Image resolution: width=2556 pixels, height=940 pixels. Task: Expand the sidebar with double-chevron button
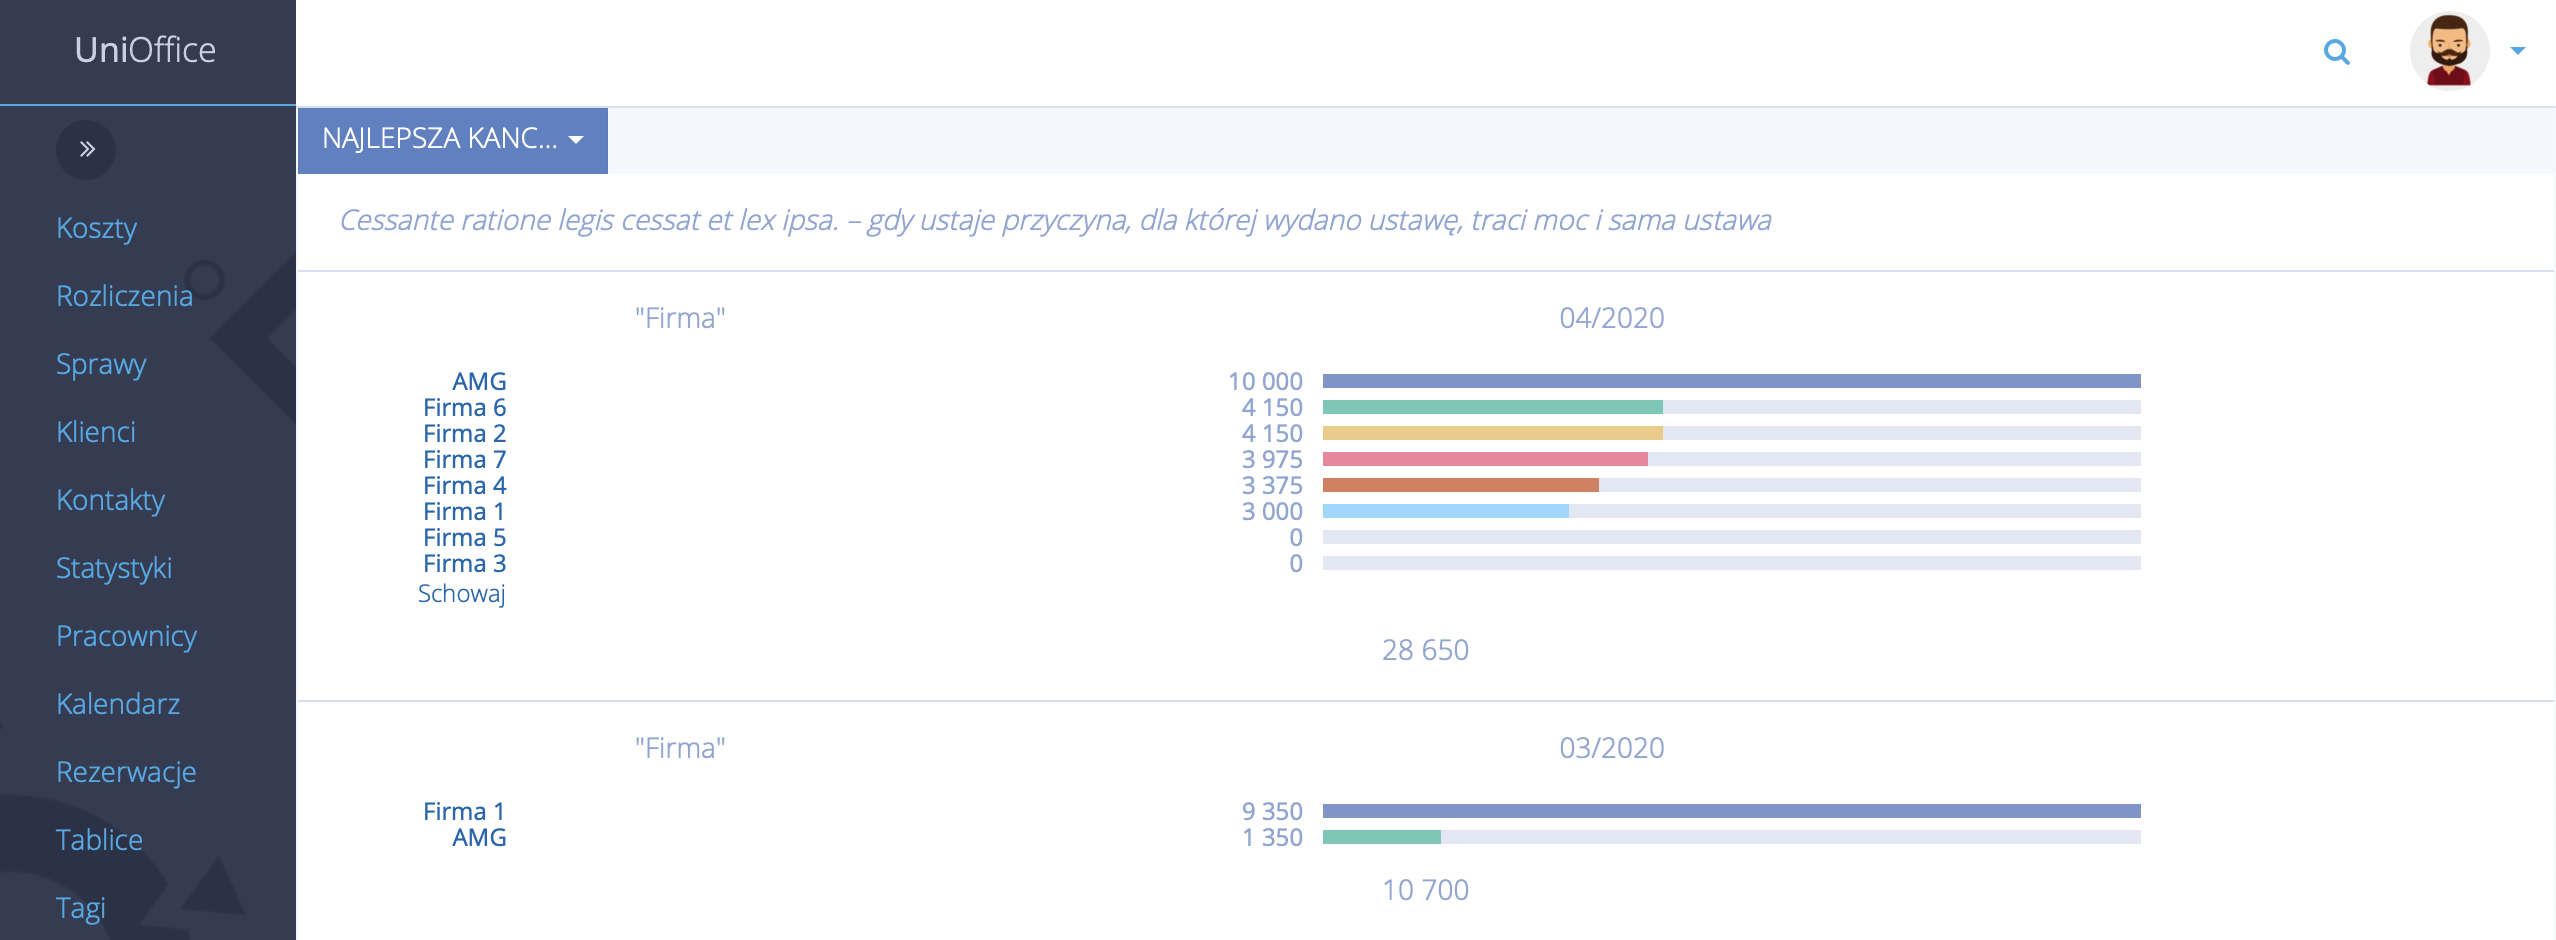(86, 150)
